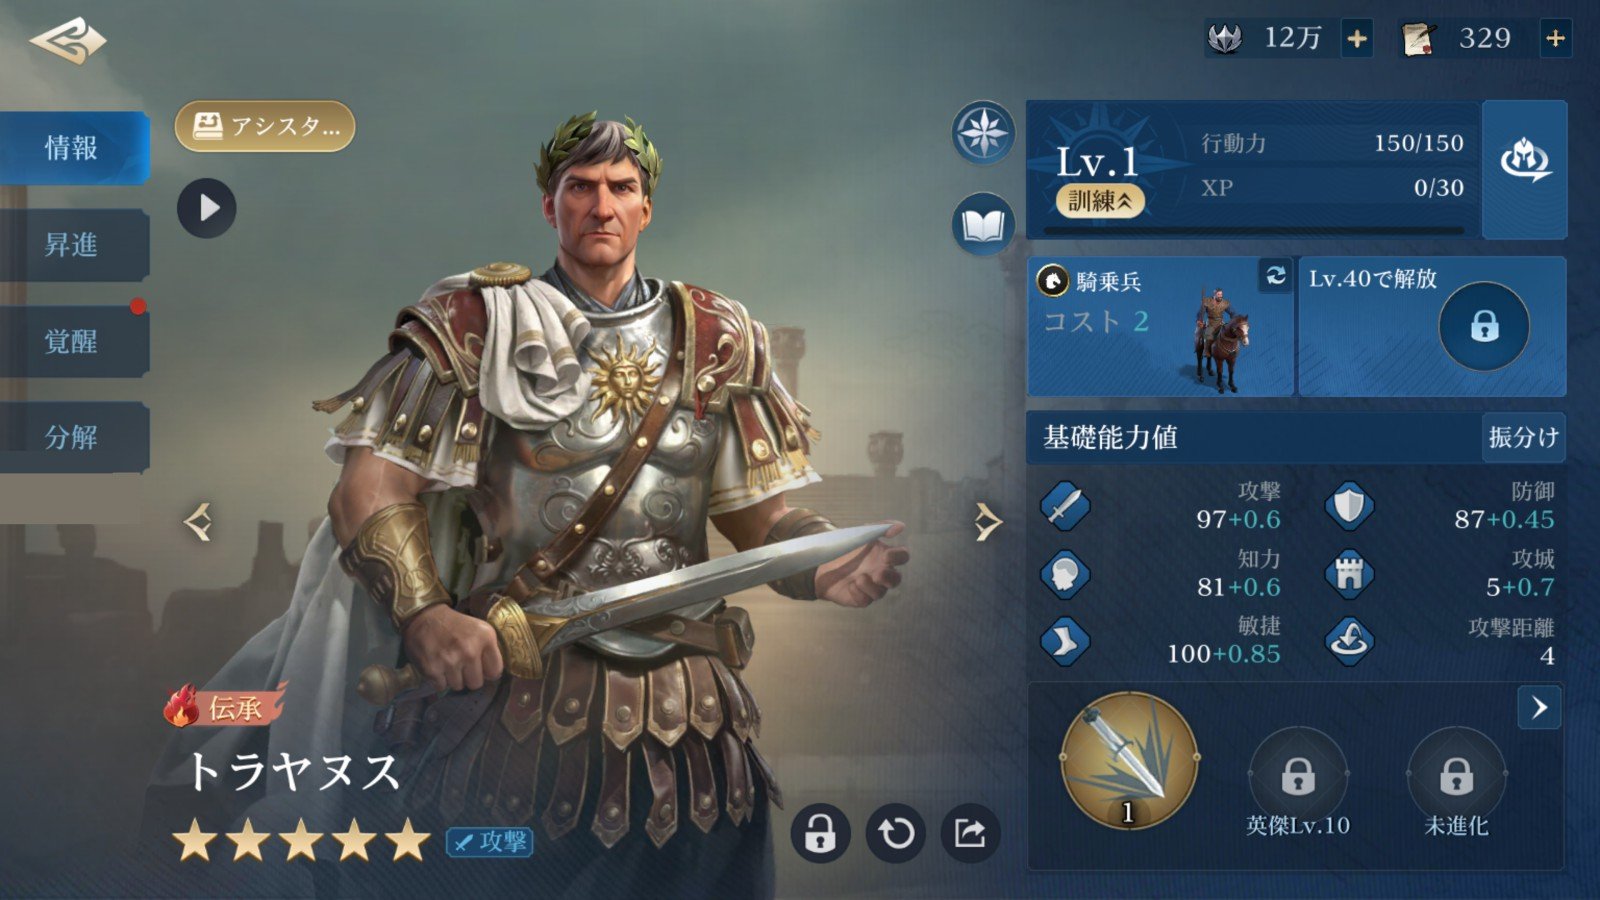Screen dimensions: 1600x900
Task: Click the reset rotate arrow icon
Action: click(896, 832)
